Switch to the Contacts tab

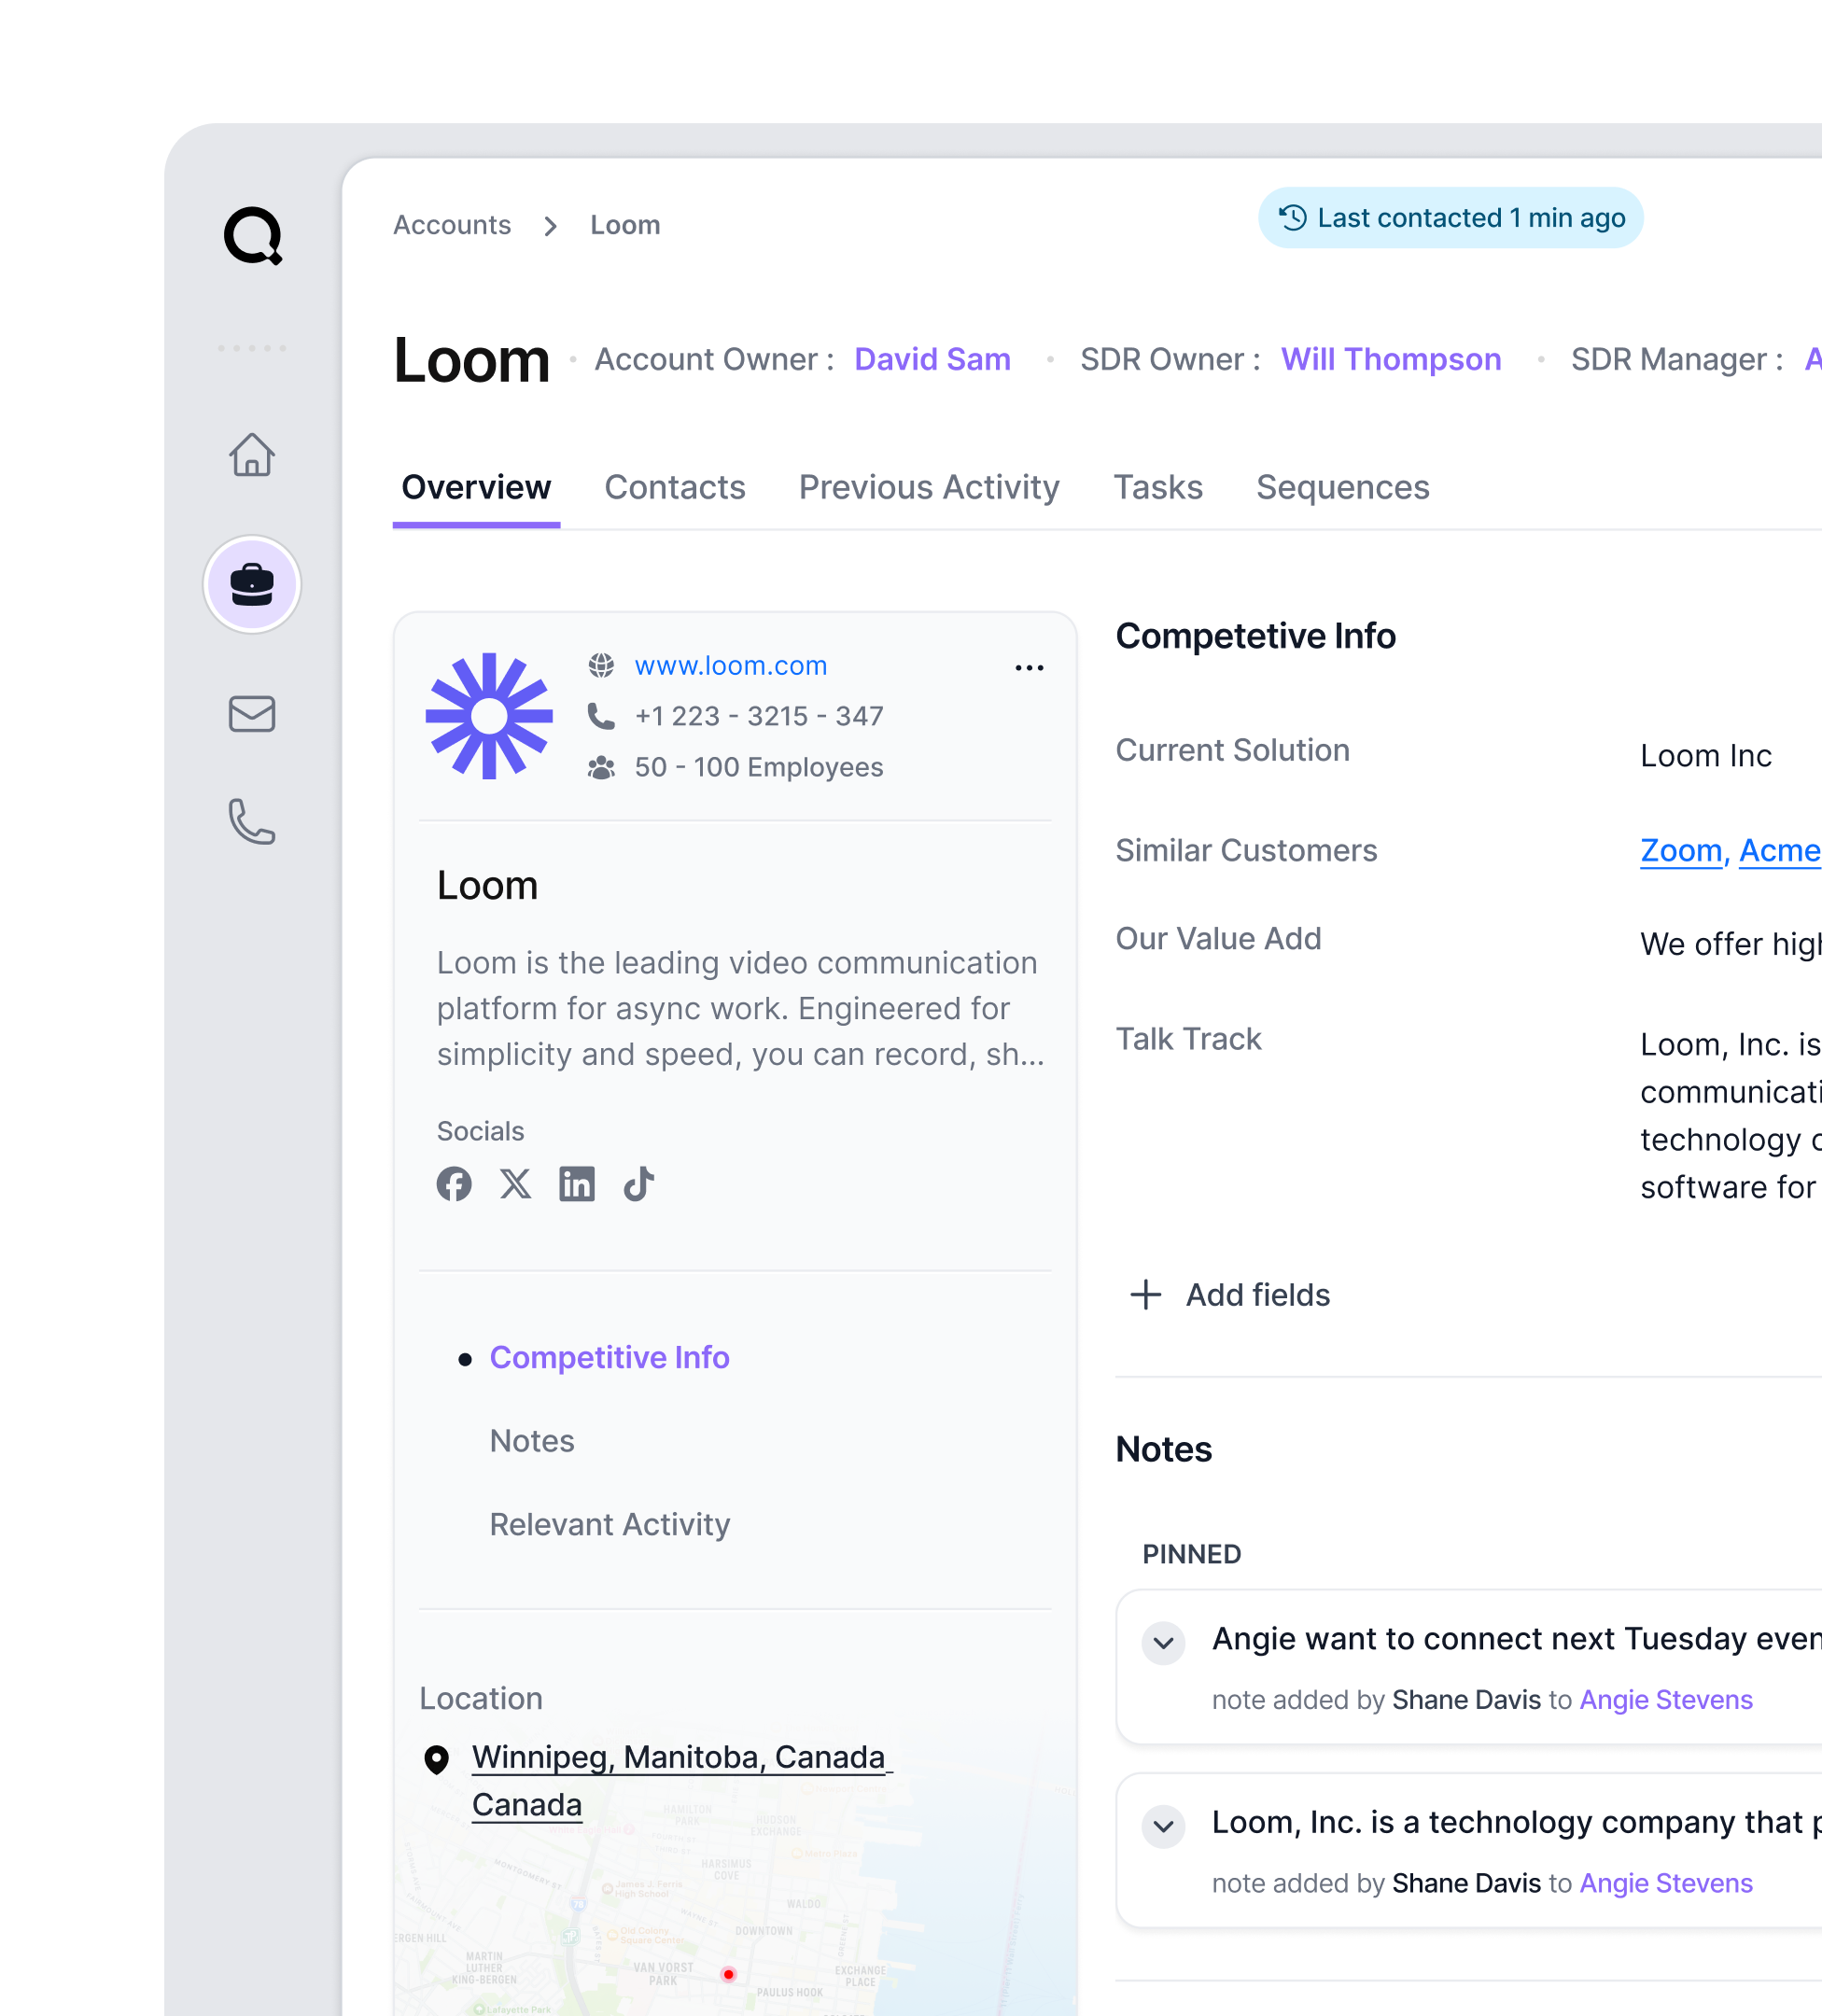675,487
